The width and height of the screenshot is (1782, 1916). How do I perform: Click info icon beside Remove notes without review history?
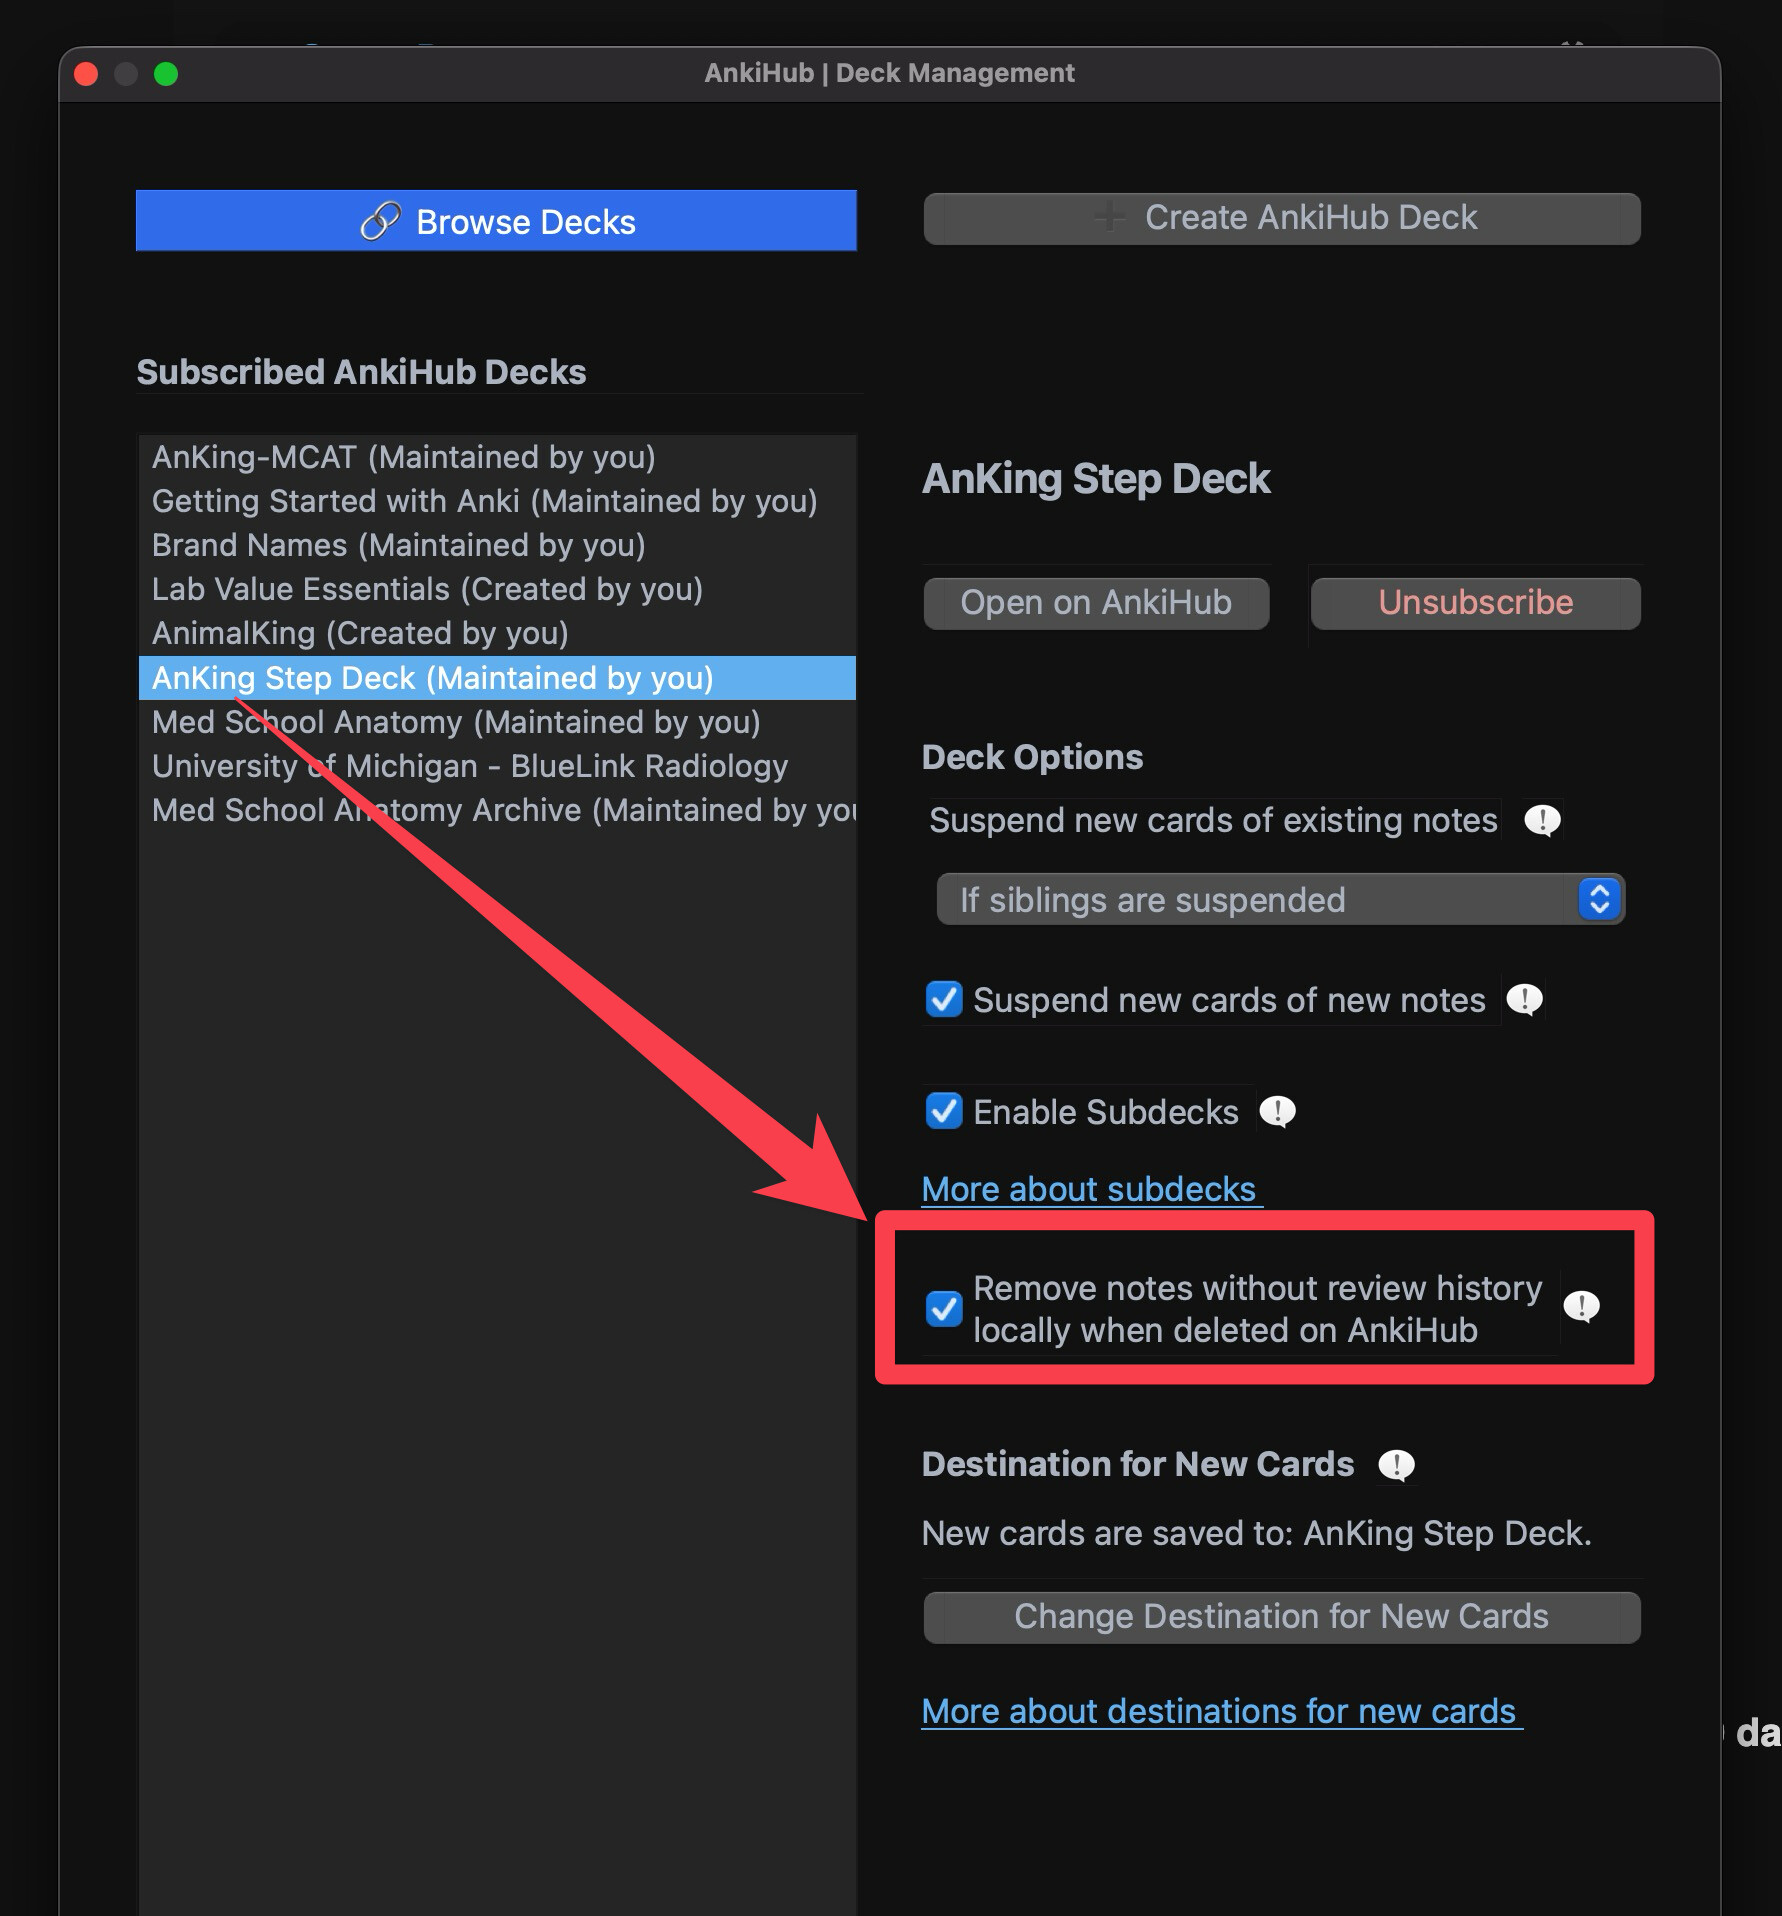coord(1581,1307)
